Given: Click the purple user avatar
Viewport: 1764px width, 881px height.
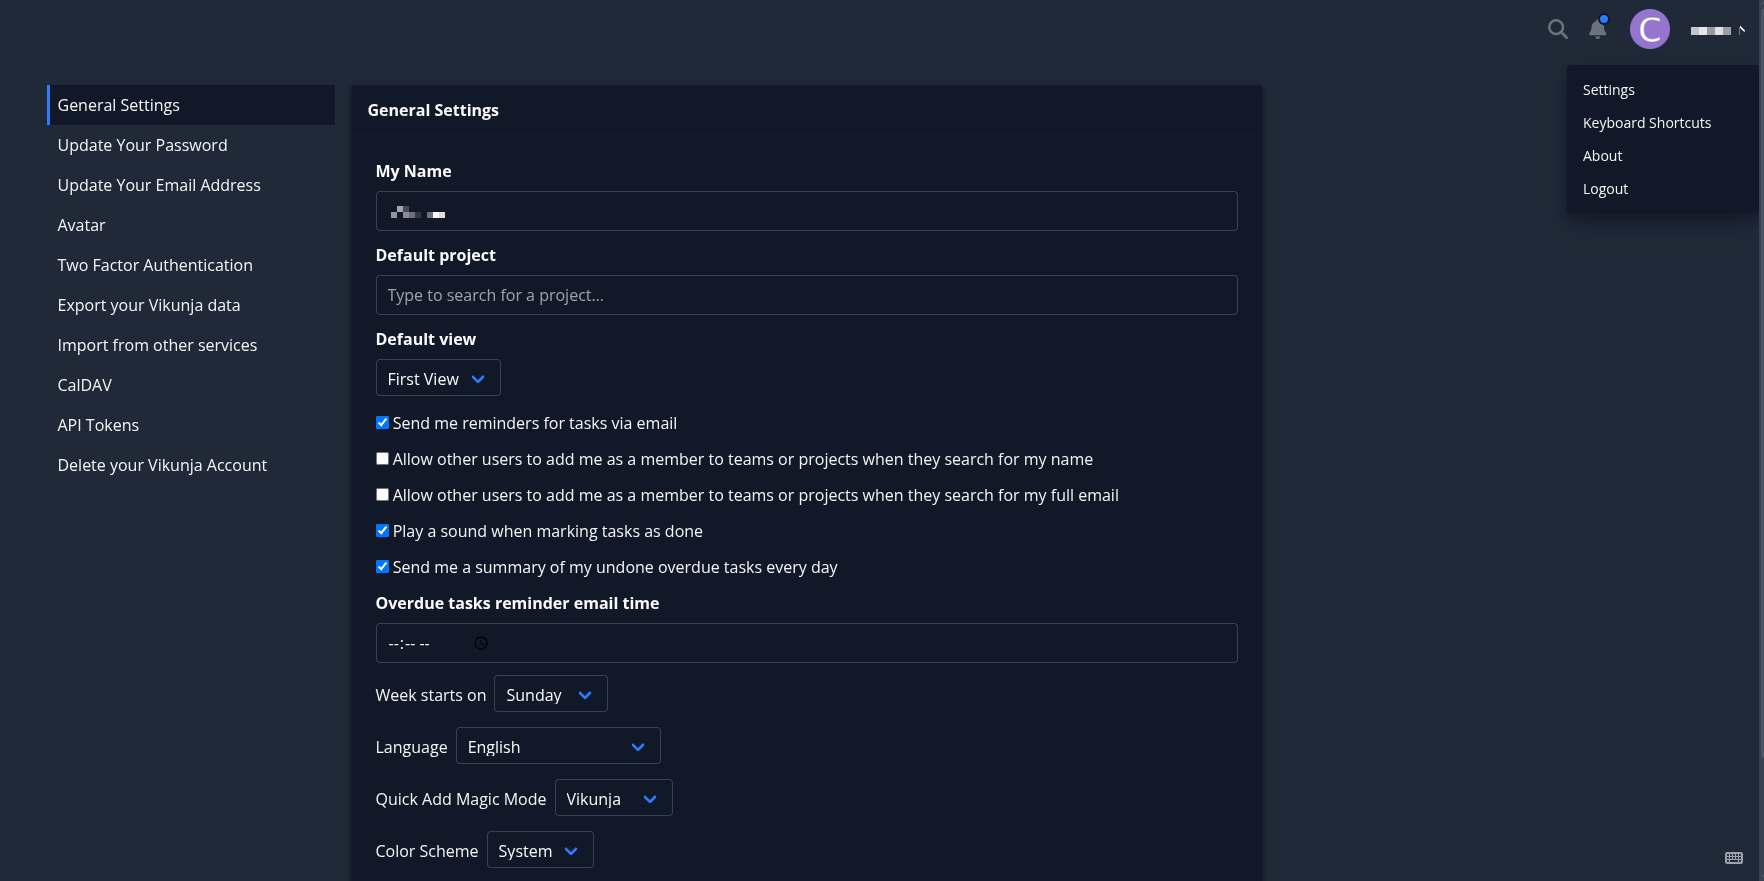Looking at the screenshot, I should click(x=1649, y=29).
